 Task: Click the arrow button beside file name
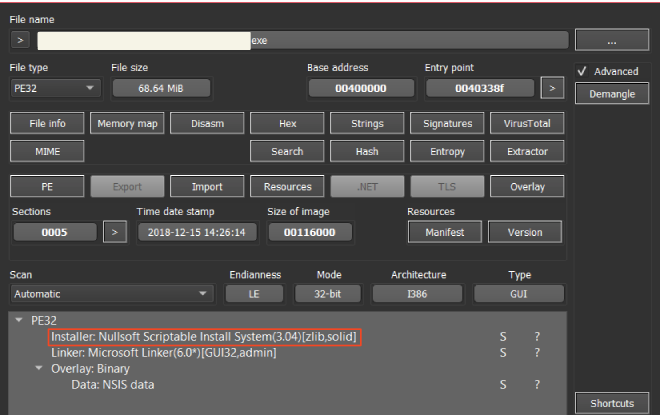[x=22, y=41]
